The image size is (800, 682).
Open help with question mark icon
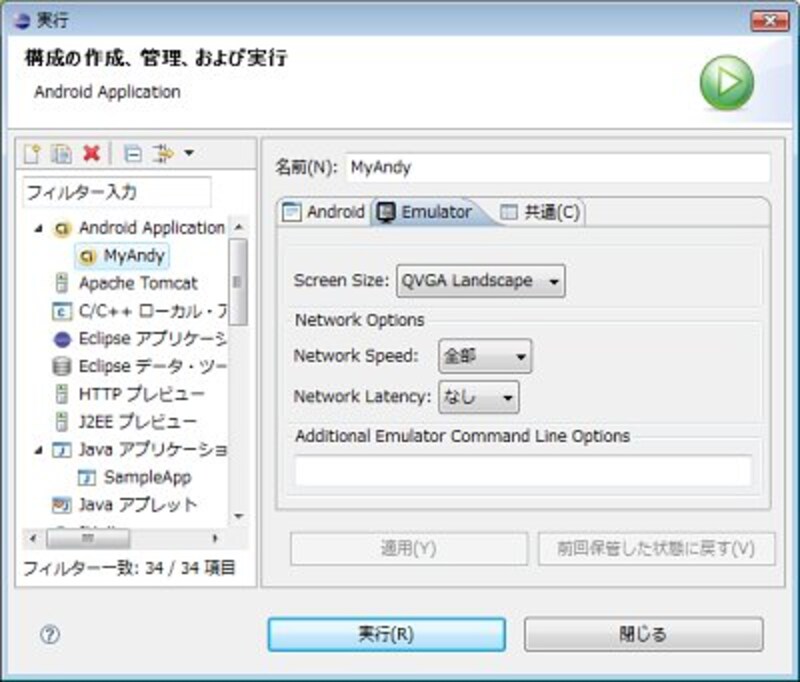coord(50,635)
